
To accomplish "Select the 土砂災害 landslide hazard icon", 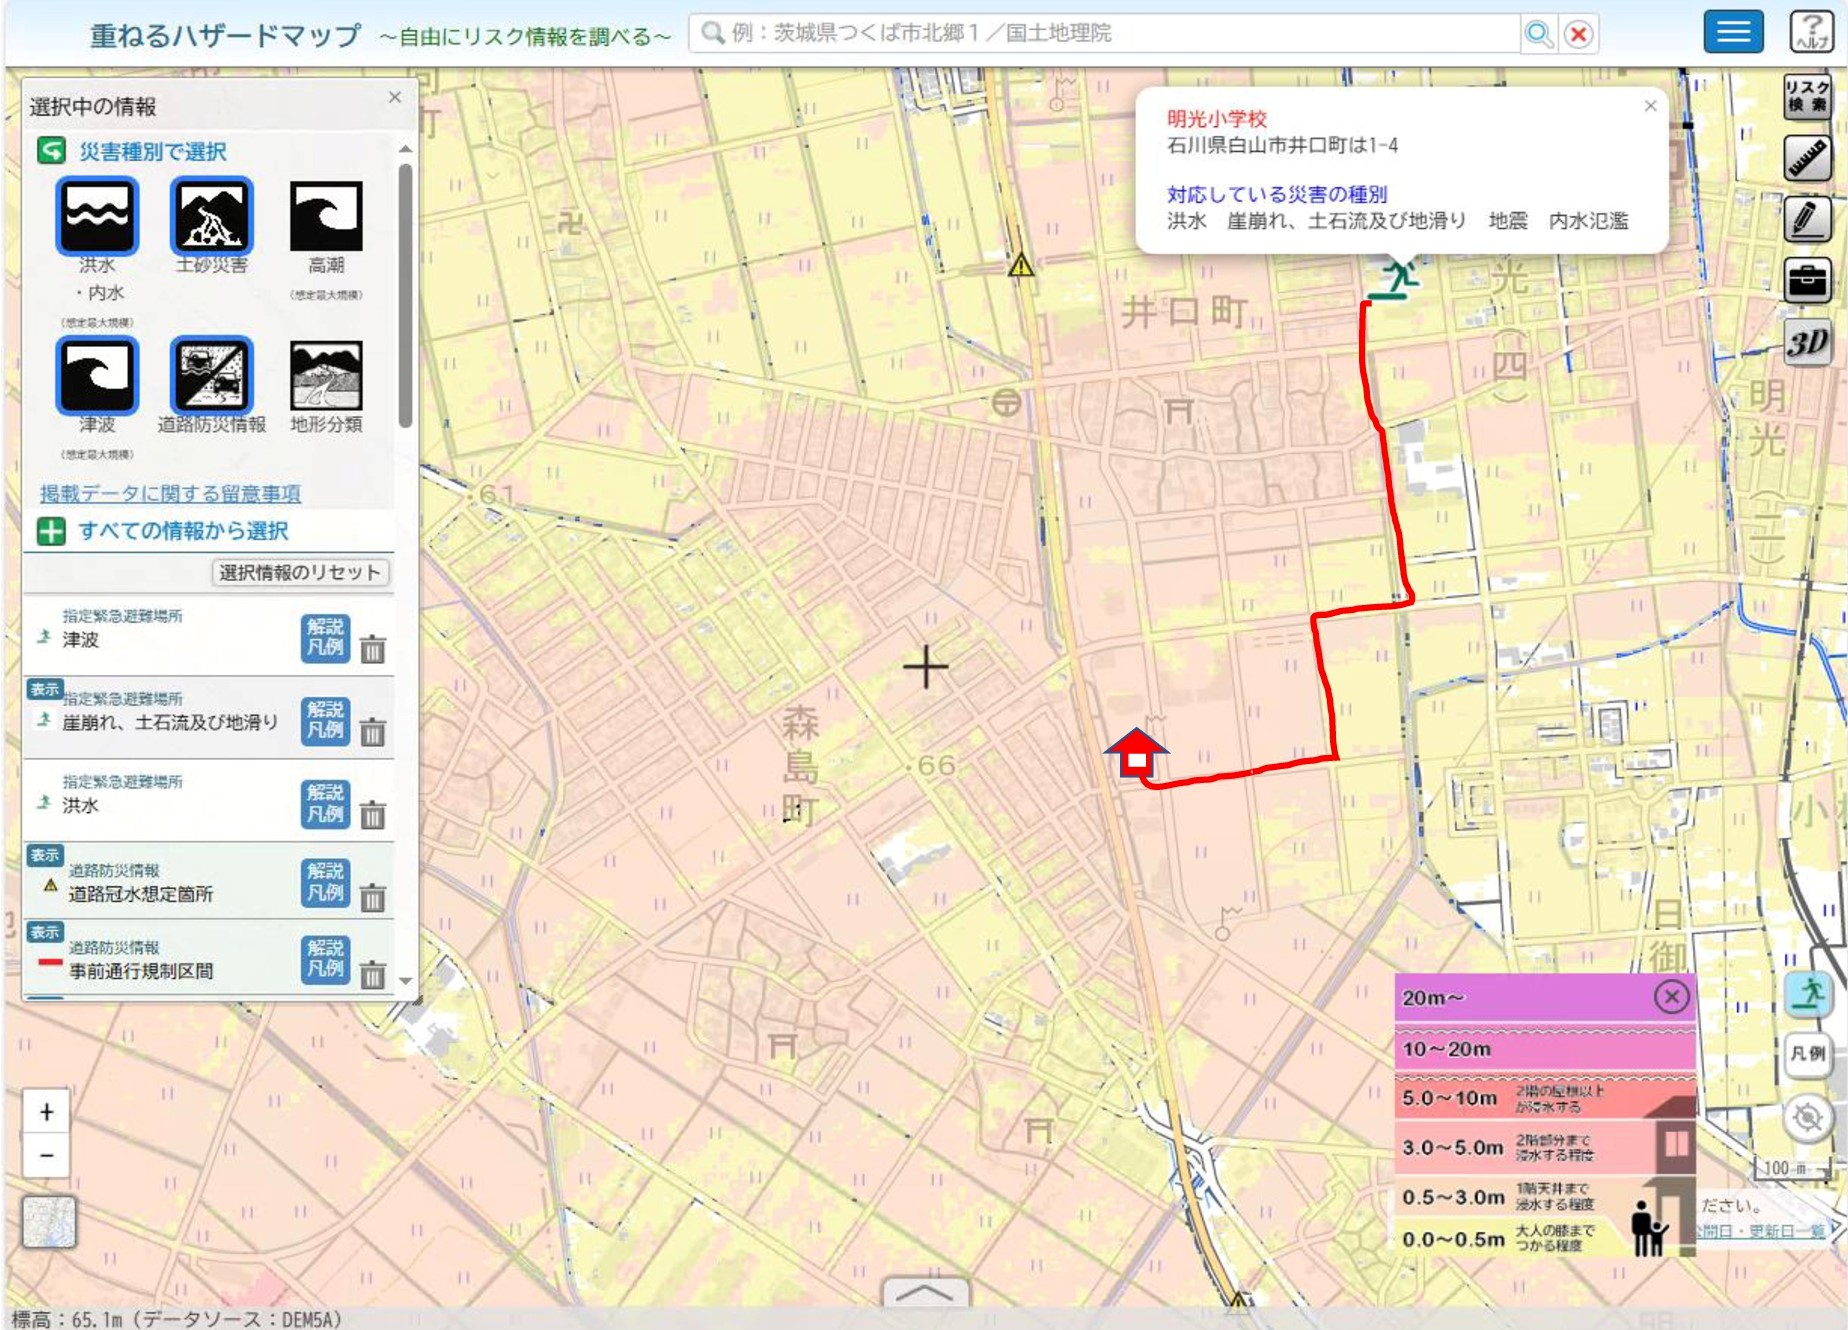I will point(211,216).
